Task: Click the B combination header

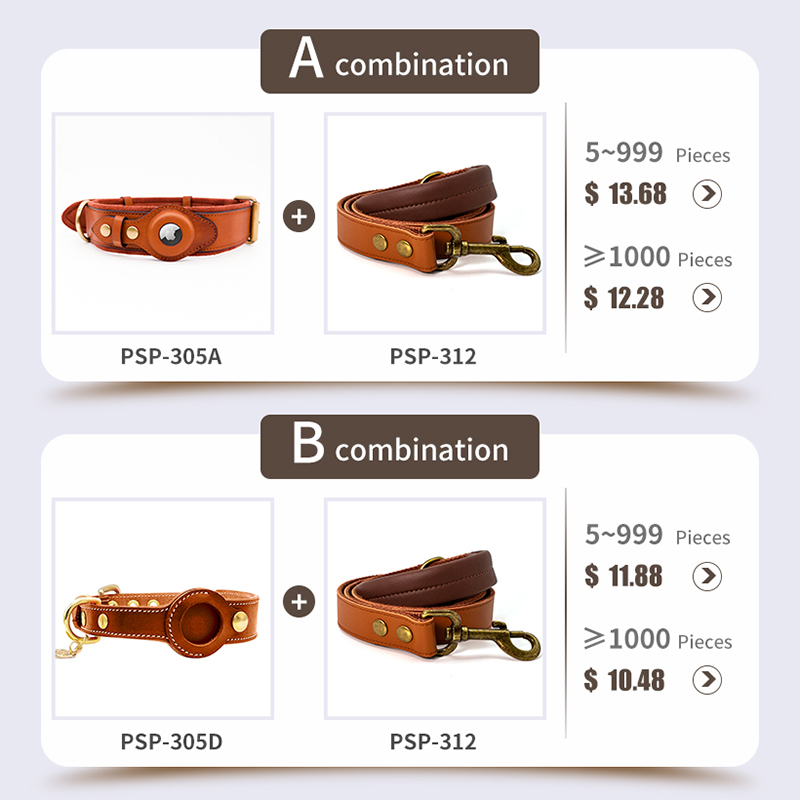Action: coord(399,447)
